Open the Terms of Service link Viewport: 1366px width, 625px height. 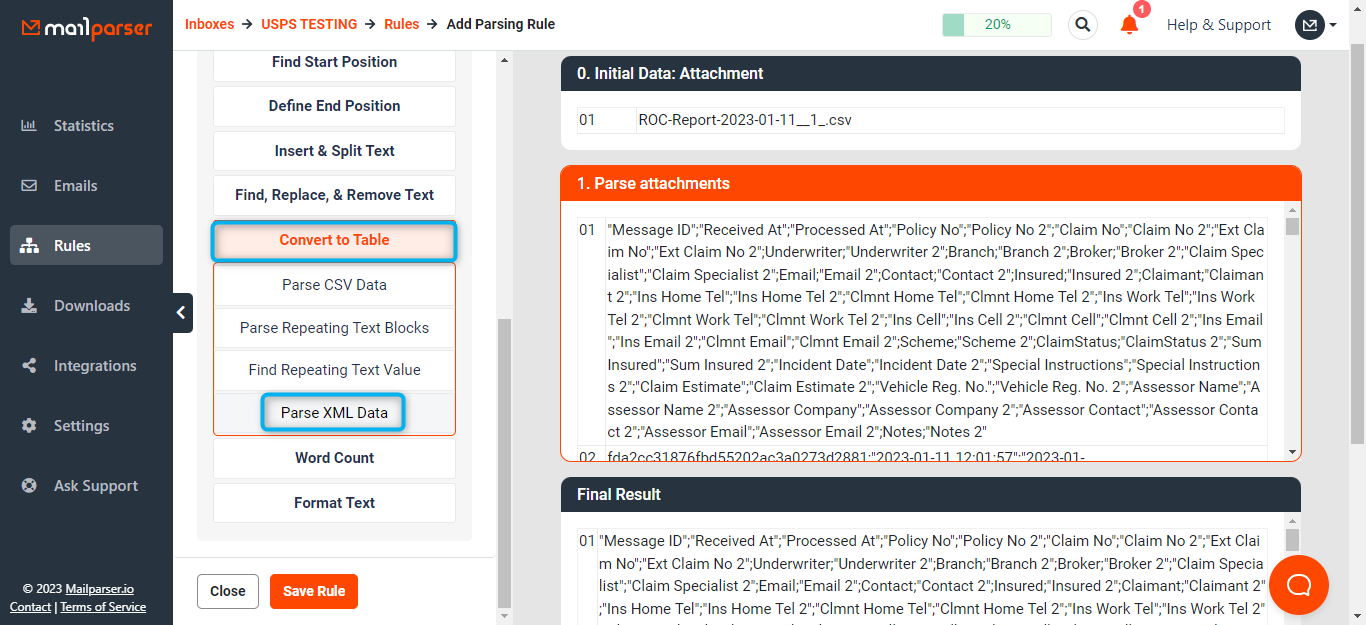(x=103, y=607)
